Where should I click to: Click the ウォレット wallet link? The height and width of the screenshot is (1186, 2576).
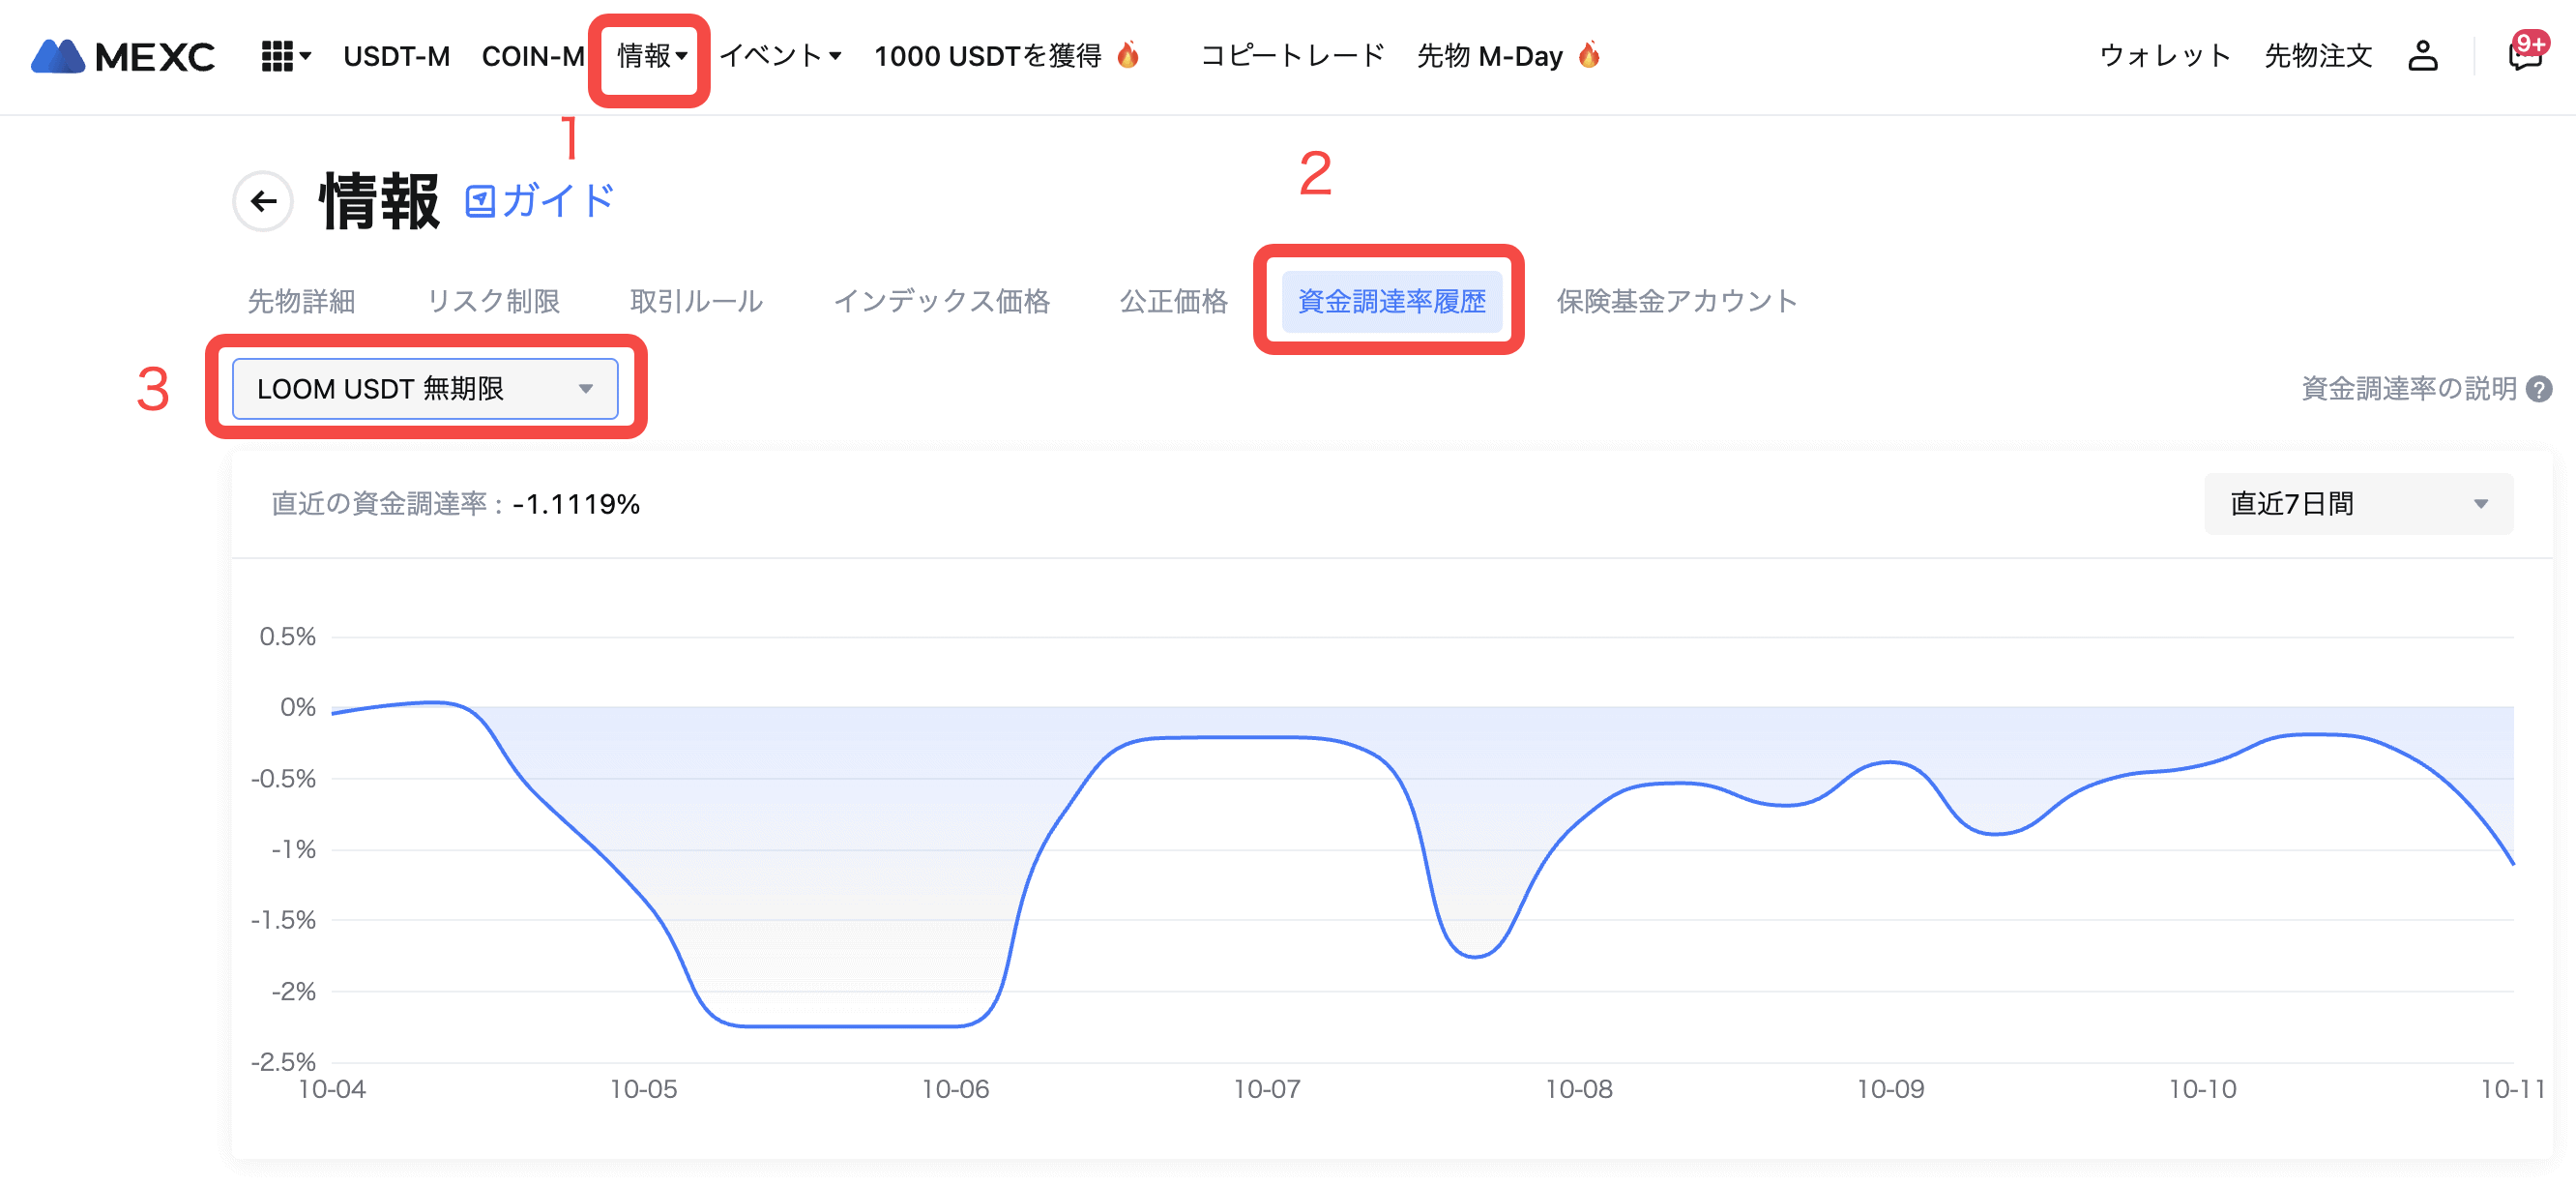click(2165, 56)
